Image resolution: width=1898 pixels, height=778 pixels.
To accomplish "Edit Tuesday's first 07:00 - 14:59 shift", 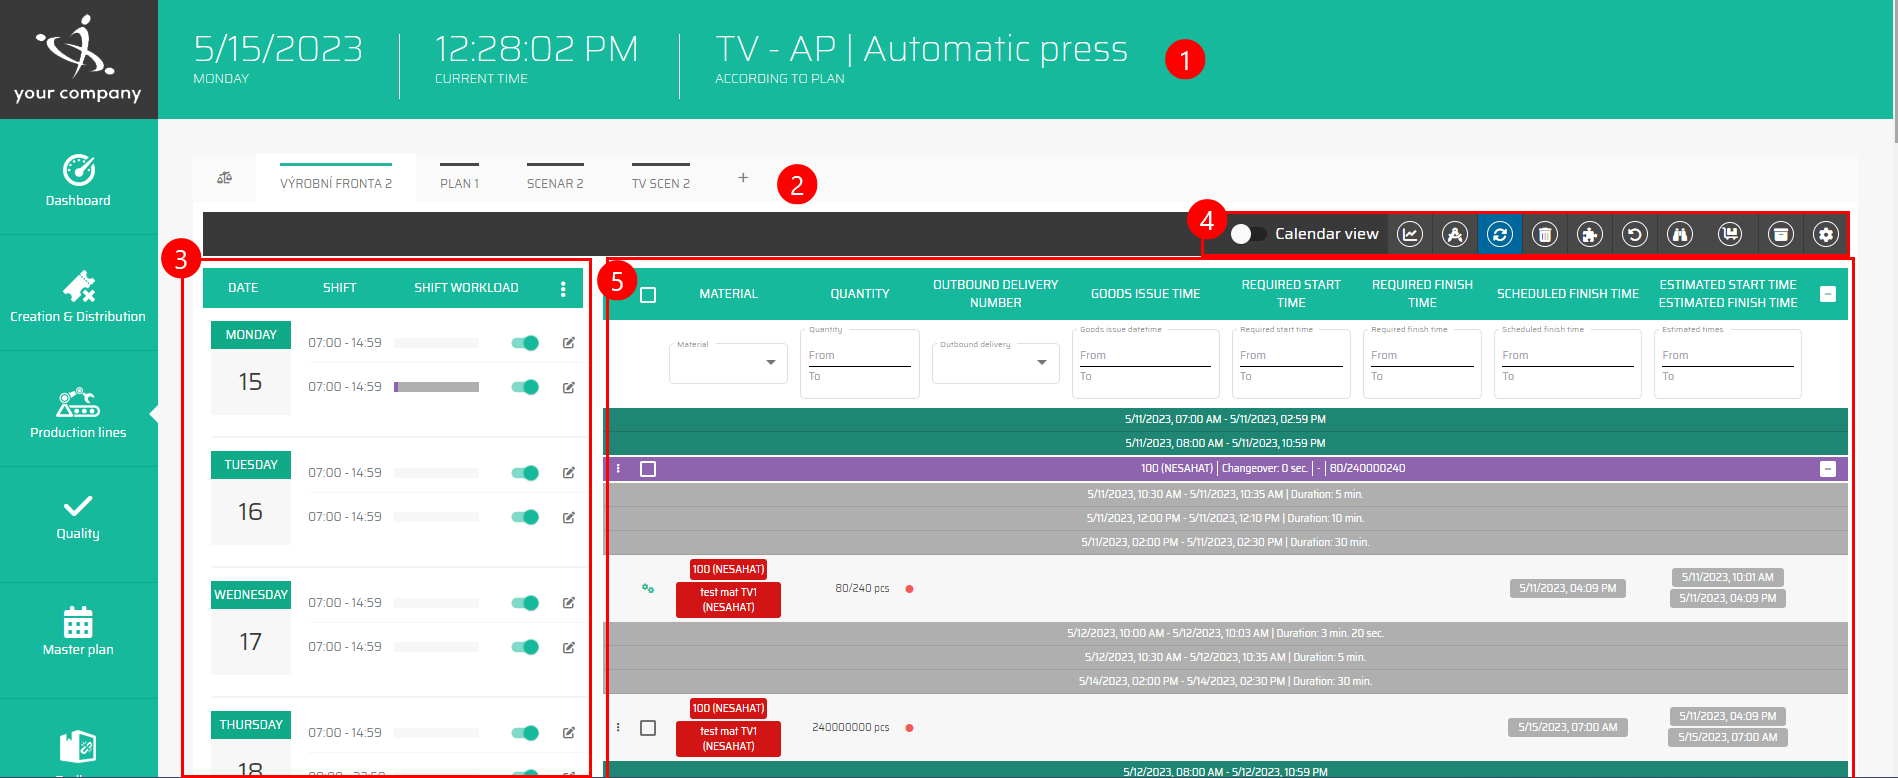I will point(569,473).
